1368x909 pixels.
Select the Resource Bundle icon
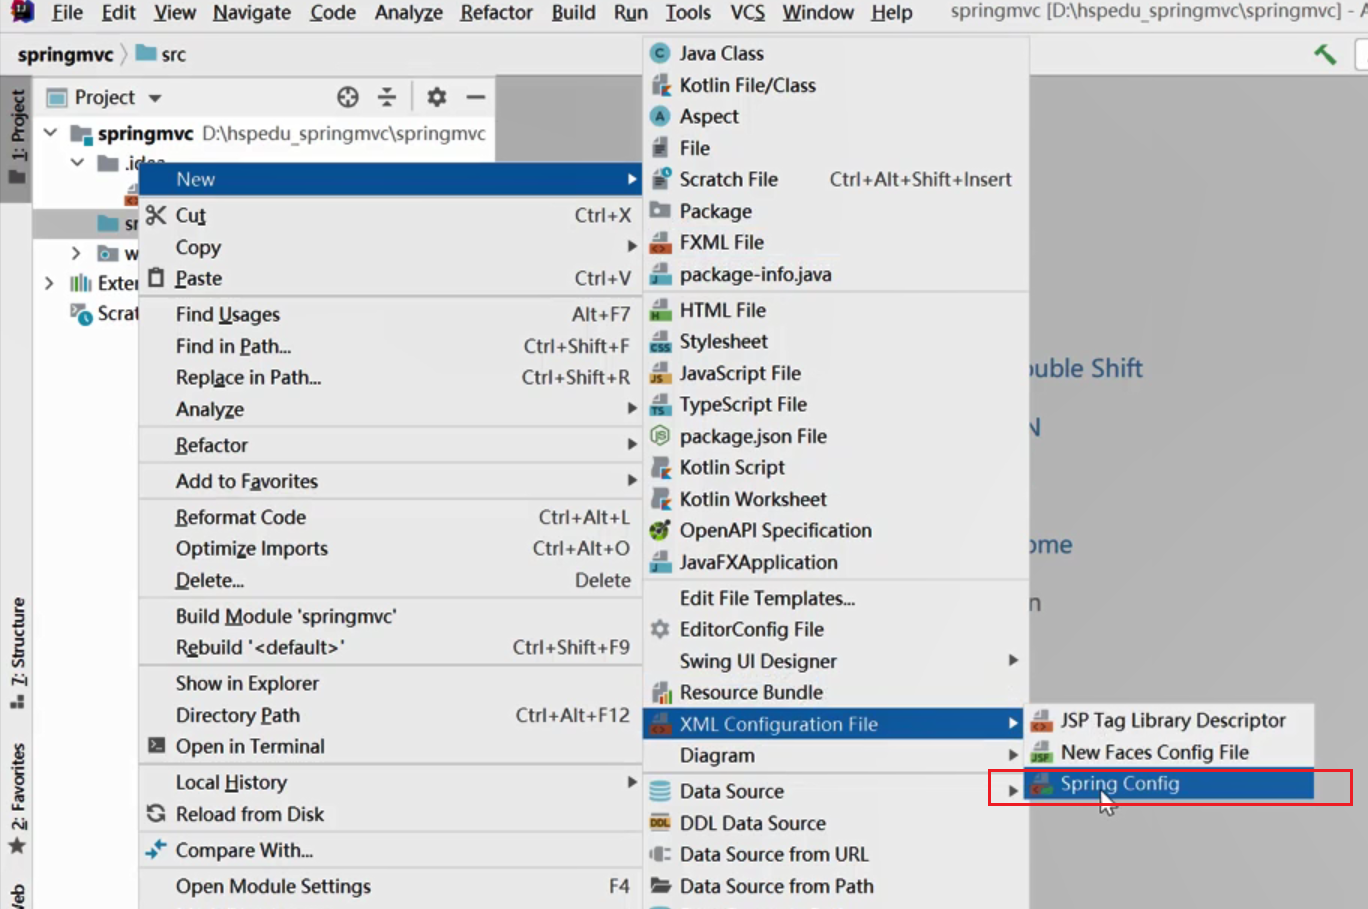click(x=660, y=692)
